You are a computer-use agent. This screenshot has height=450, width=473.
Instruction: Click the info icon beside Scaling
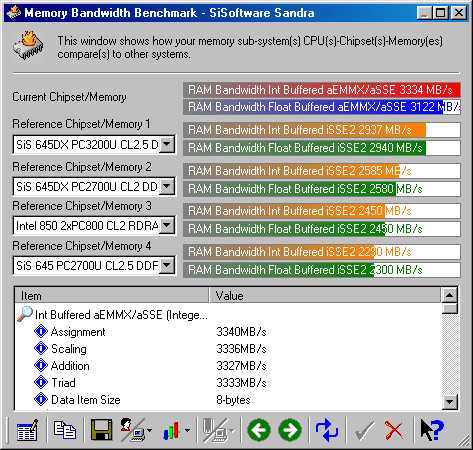(41, 348)
